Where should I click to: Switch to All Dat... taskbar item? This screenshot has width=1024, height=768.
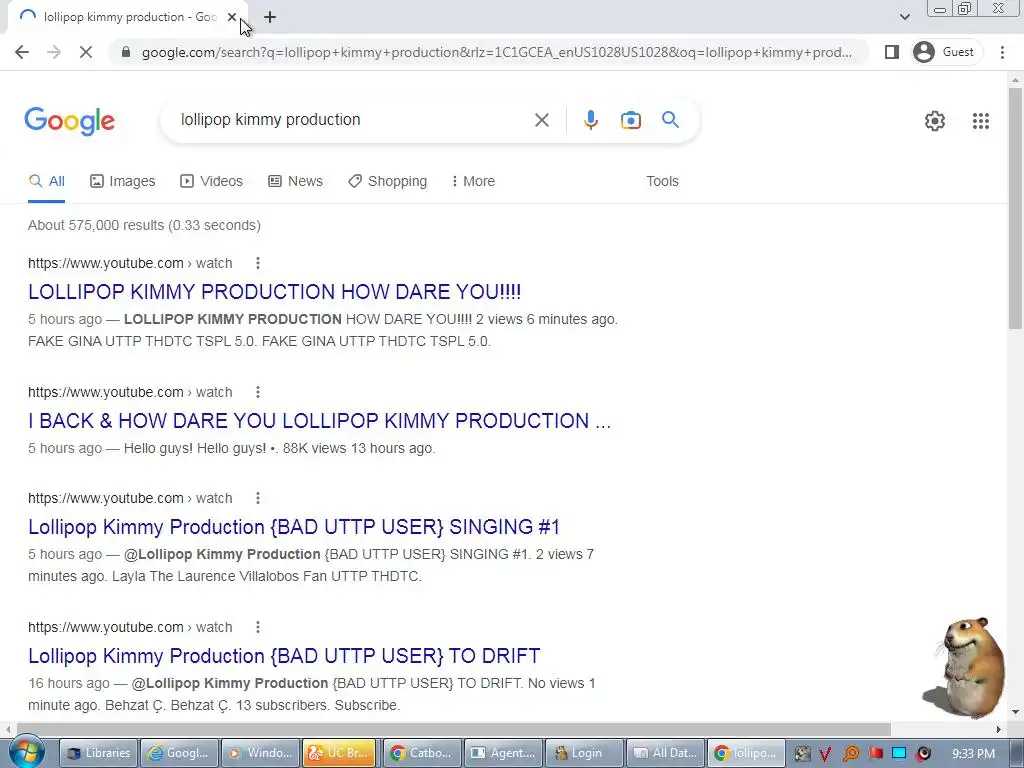665,753
